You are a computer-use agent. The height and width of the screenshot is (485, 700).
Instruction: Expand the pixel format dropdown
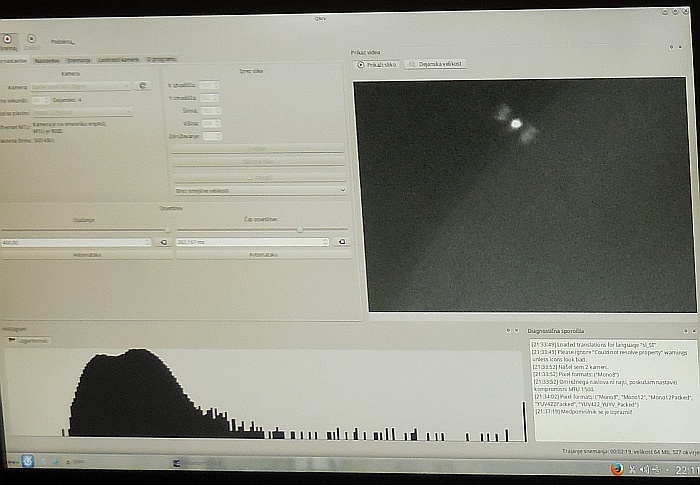coord(82,113)
